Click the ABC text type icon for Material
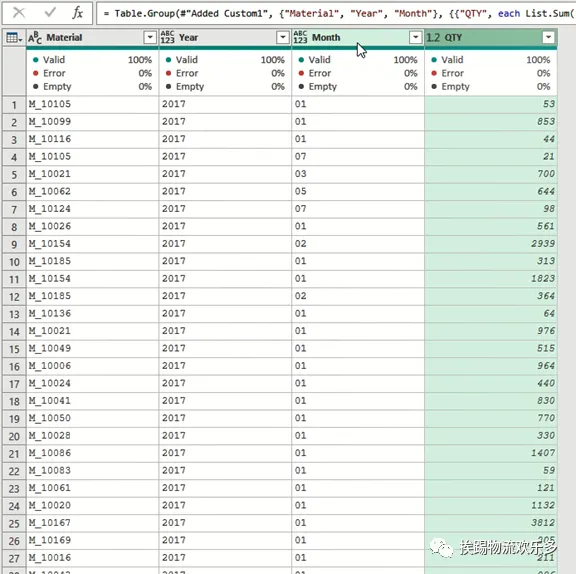 coord(35,37)
